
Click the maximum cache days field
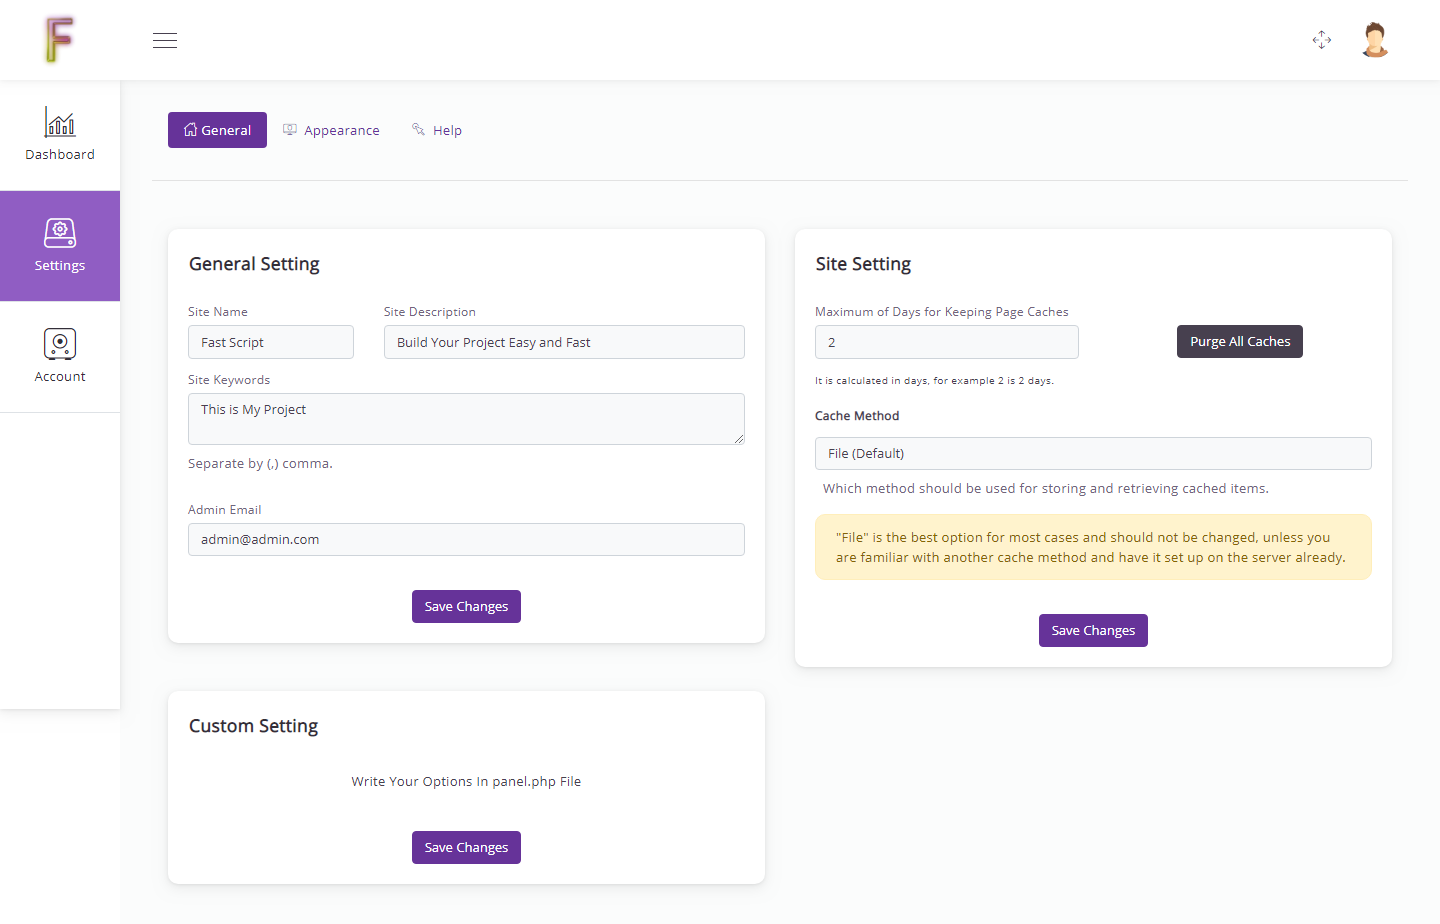(946, 342)
